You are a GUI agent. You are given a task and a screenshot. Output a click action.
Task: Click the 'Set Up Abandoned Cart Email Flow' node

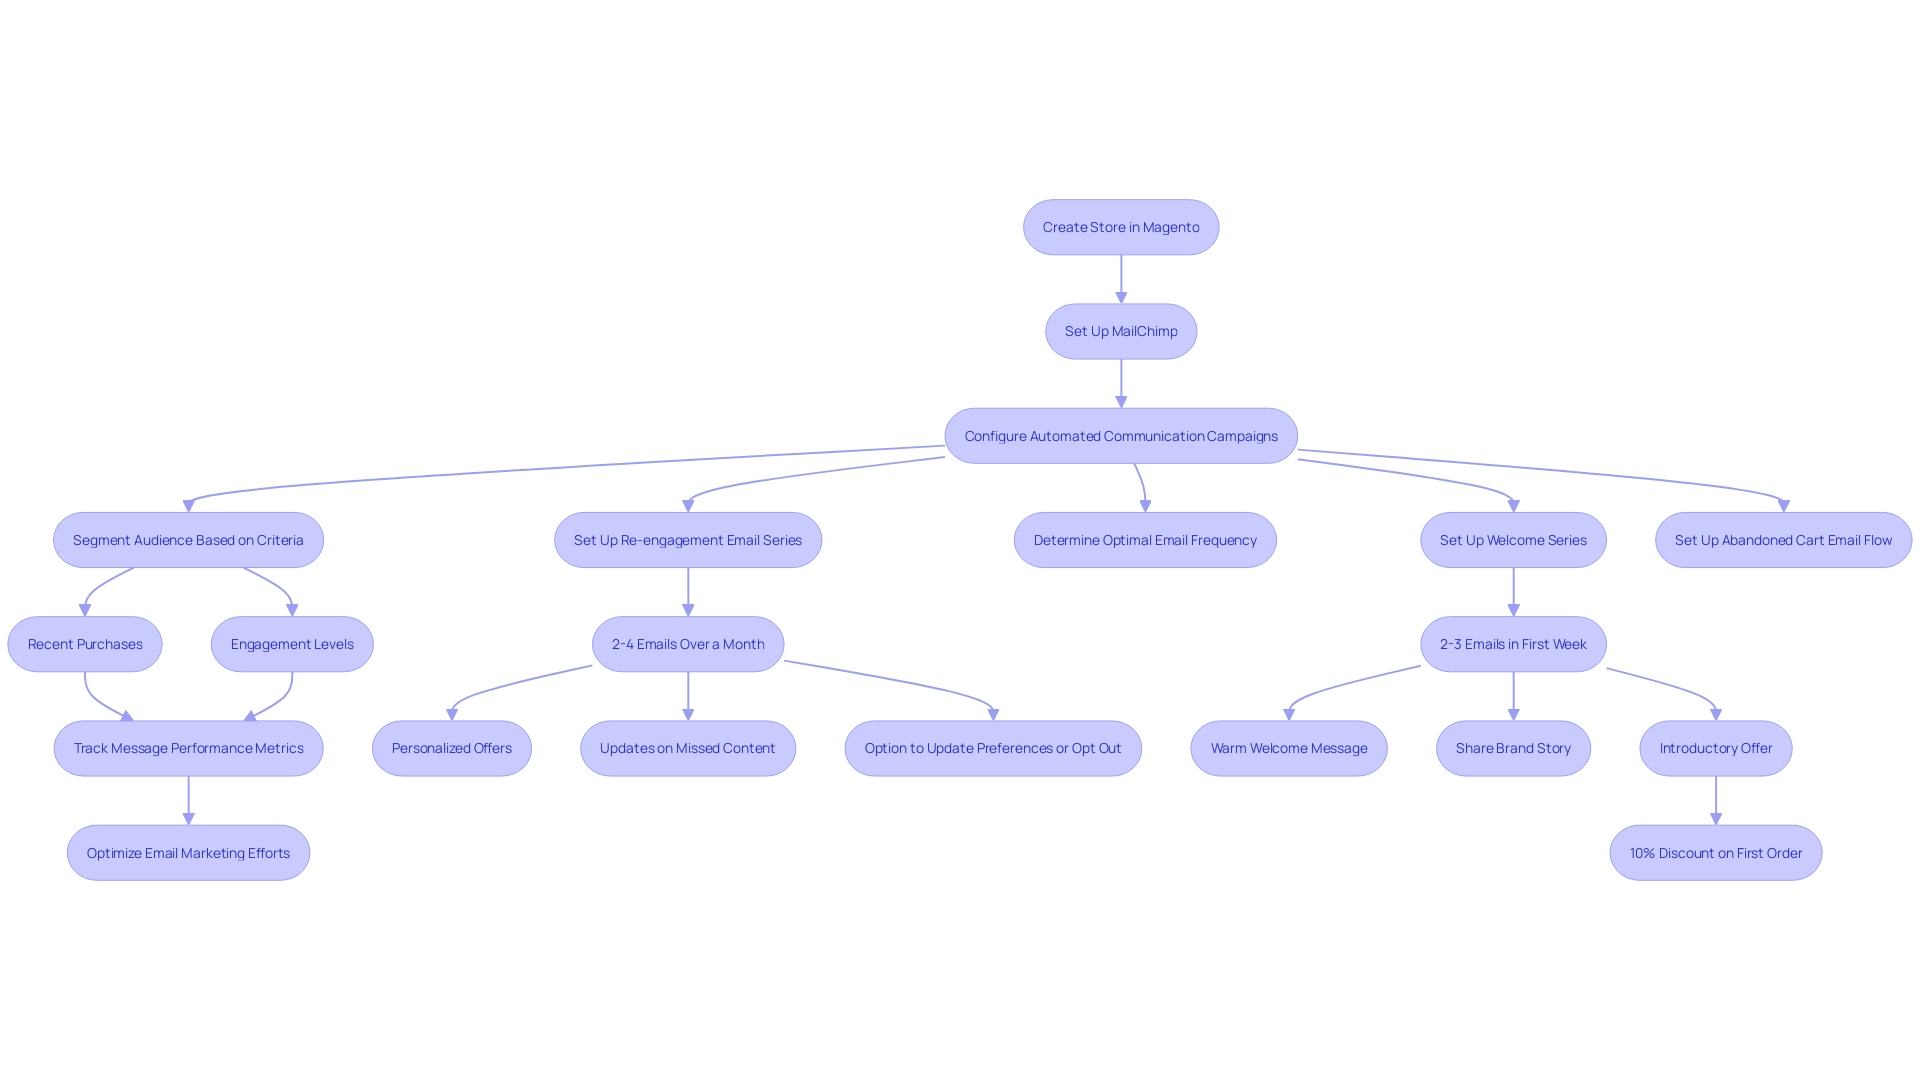click(x=1783, y=539)
